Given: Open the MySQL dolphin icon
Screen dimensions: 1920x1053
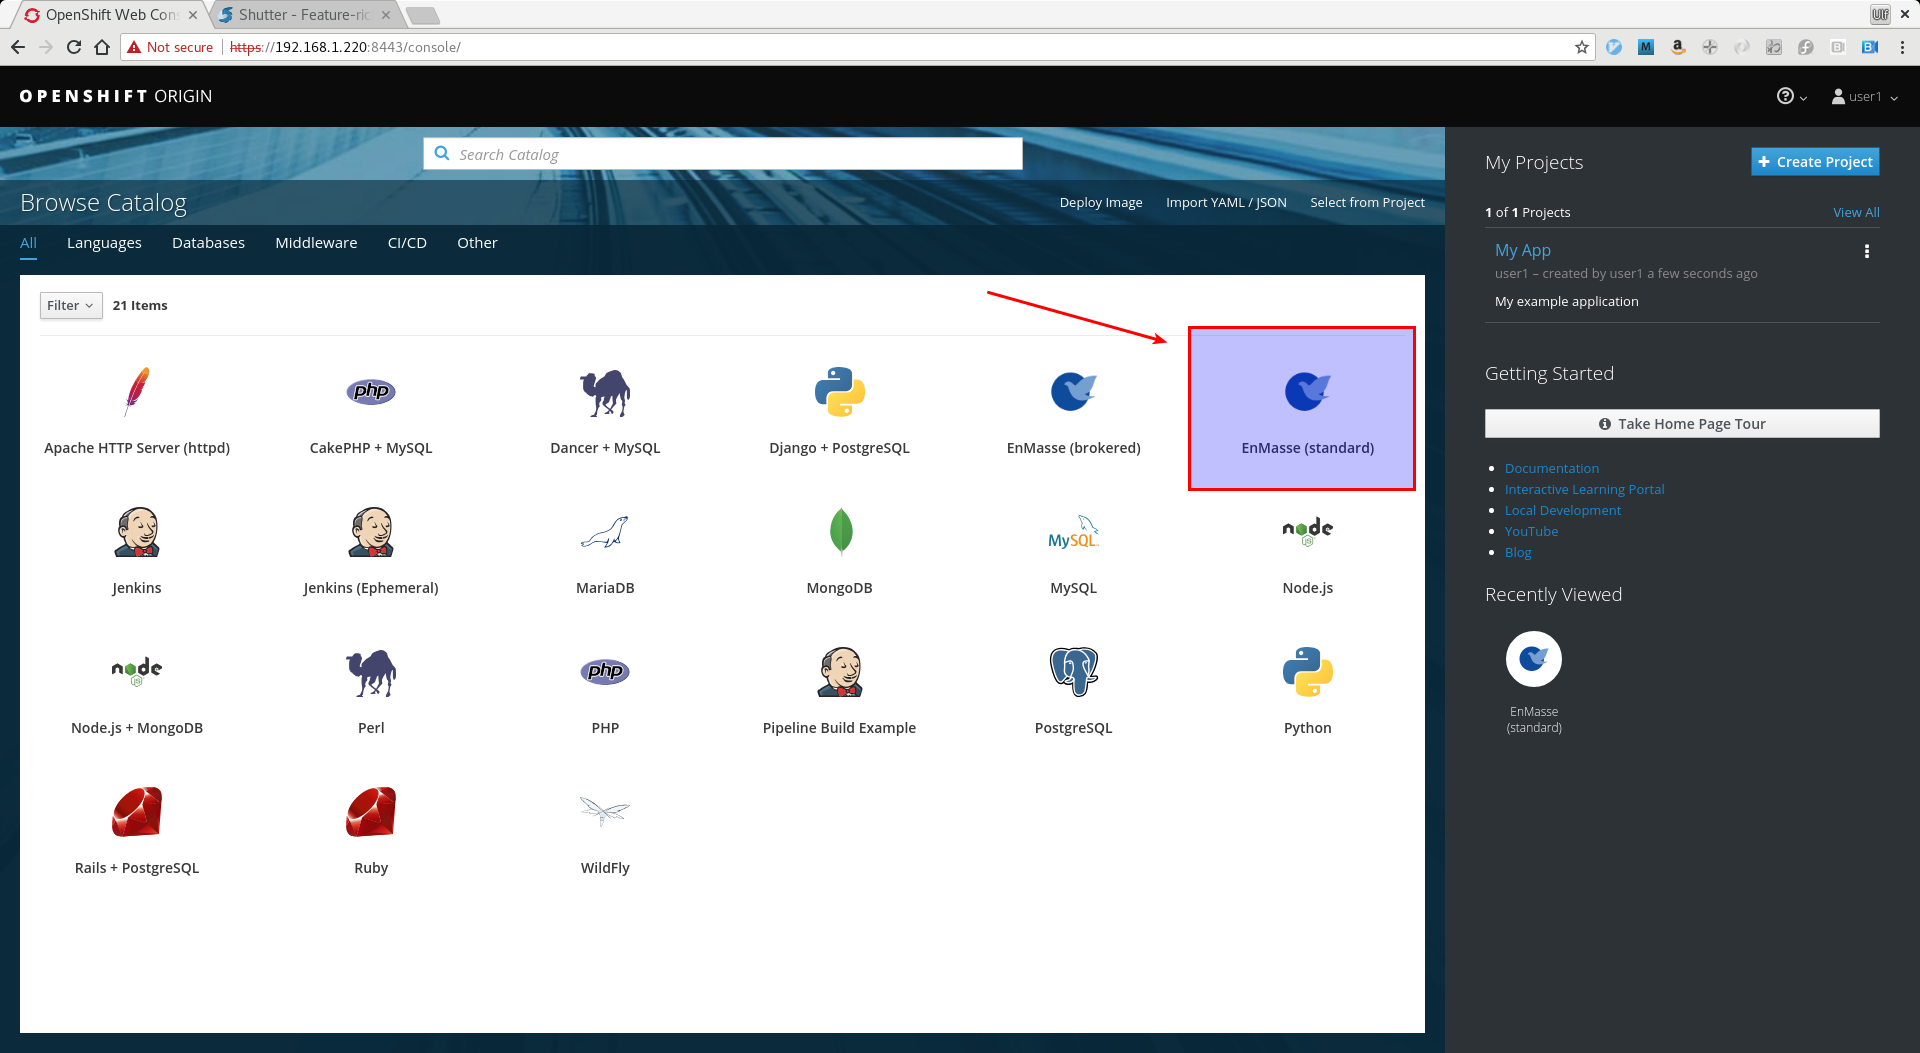Looking at the screenshot, I should pos(1074,532).
